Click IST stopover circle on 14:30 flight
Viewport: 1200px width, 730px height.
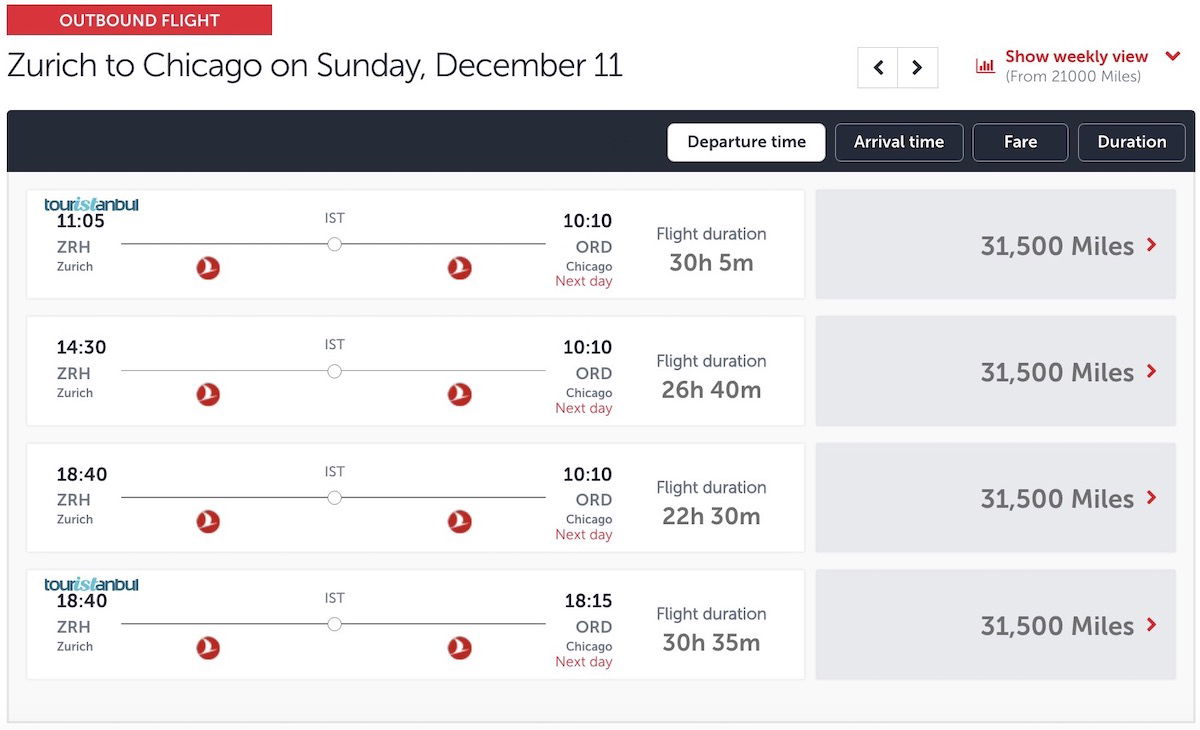[334, 371]
